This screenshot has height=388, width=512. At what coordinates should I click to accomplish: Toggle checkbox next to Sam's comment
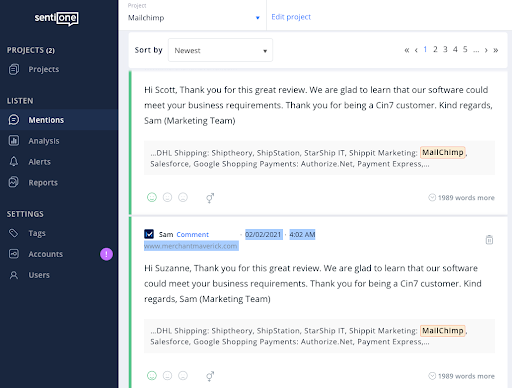[x=149, y=234]
